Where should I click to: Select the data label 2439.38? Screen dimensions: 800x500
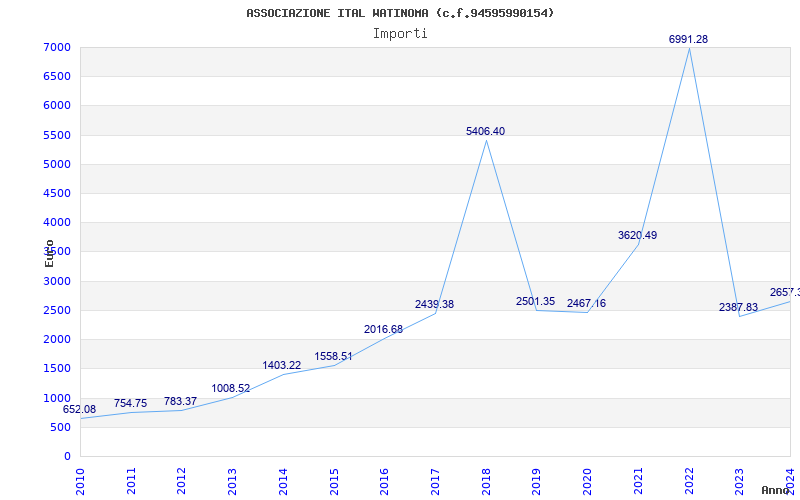[434, 305]
